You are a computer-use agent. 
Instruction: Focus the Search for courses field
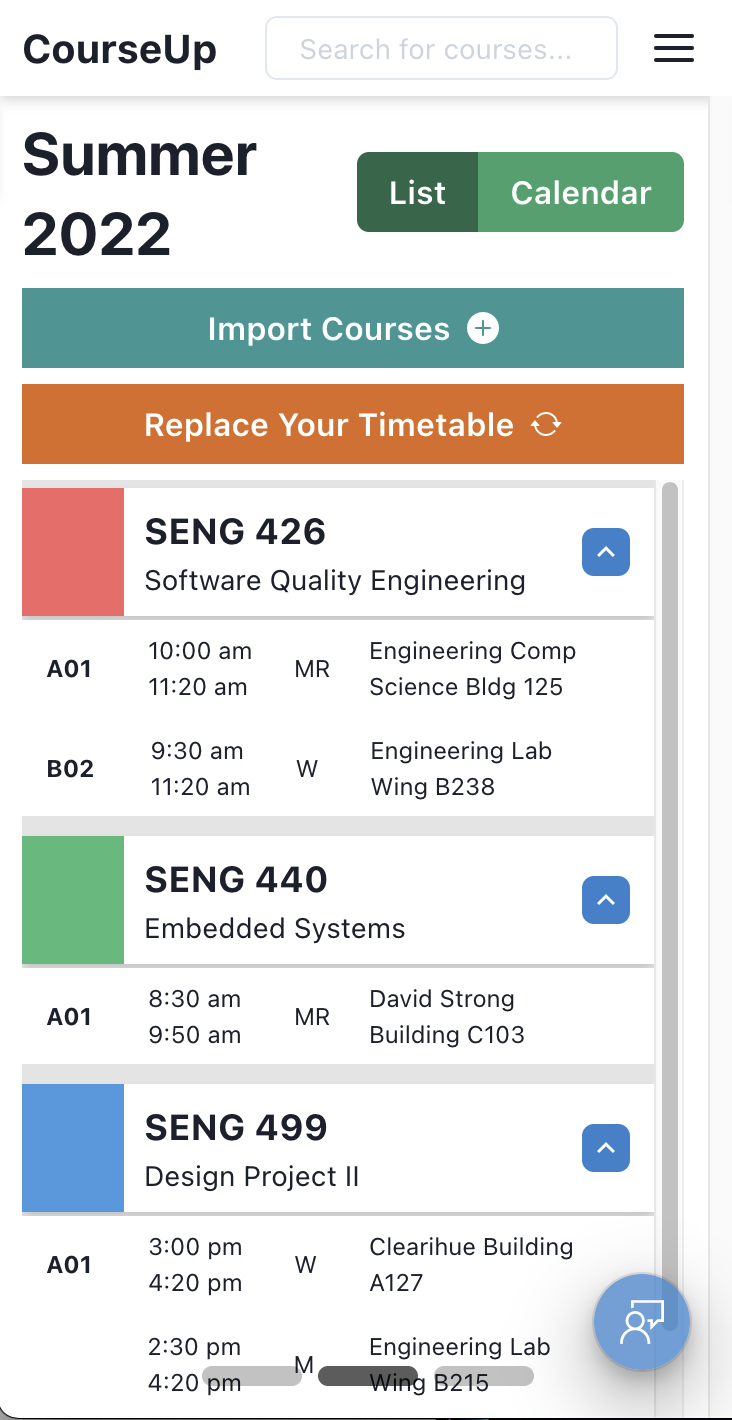tap(441, 48)
